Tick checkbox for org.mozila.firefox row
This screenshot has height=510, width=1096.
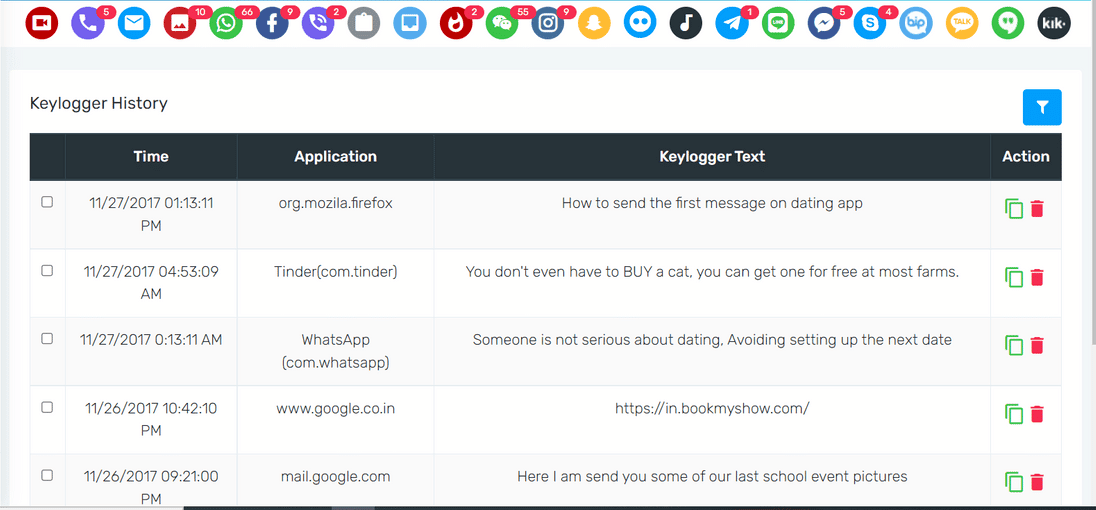coord(47,202)
